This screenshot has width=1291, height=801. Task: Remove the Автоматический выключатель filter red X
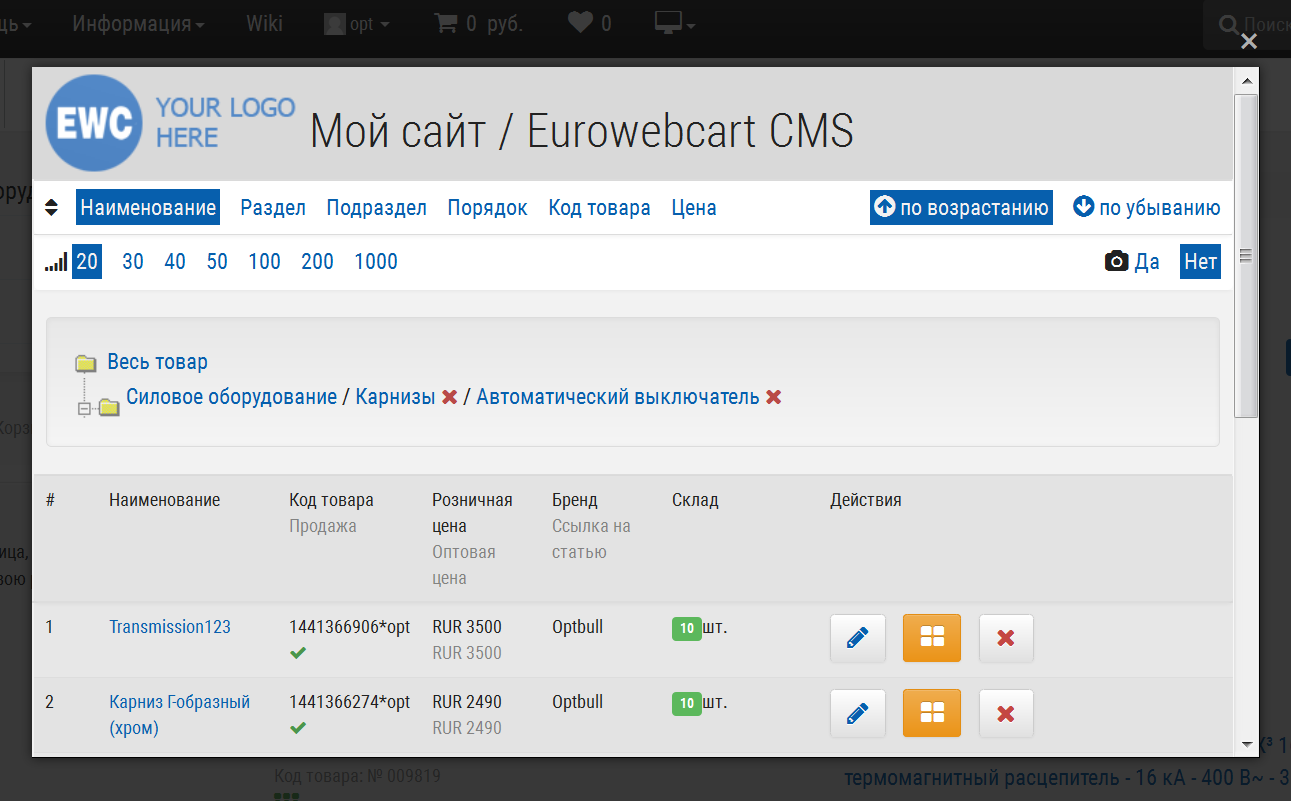coord(773,397)
